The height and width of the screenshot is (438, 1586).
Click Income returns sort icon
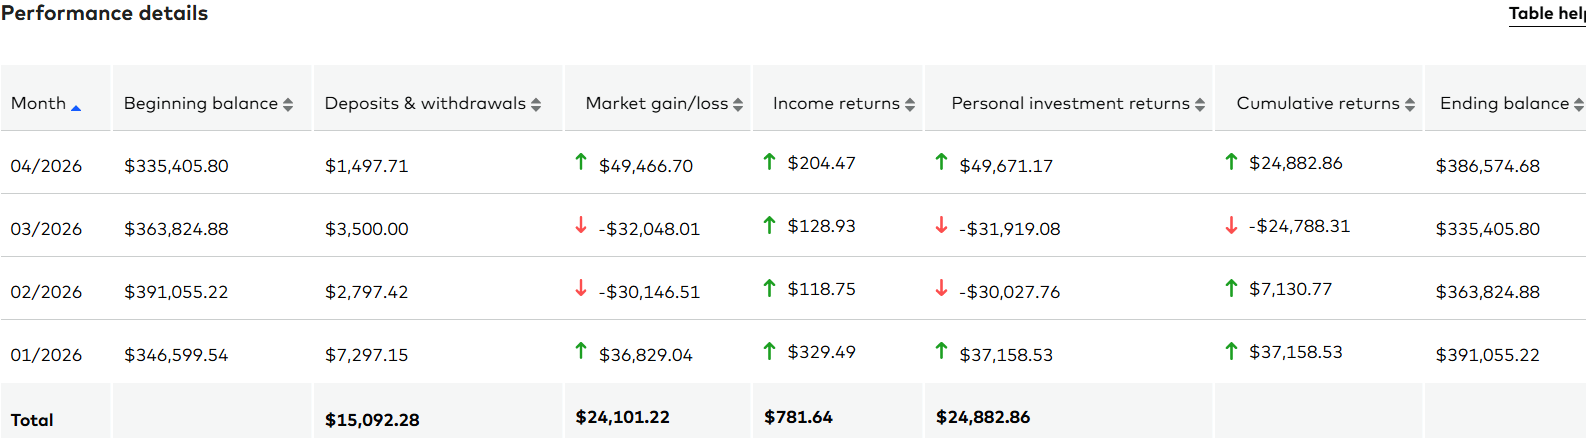pos(910,104)
